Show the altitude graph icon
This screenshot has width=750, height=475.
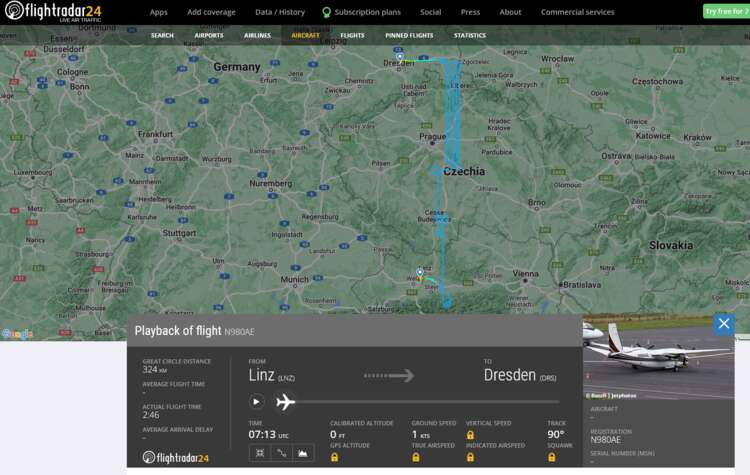click(303, 453)
